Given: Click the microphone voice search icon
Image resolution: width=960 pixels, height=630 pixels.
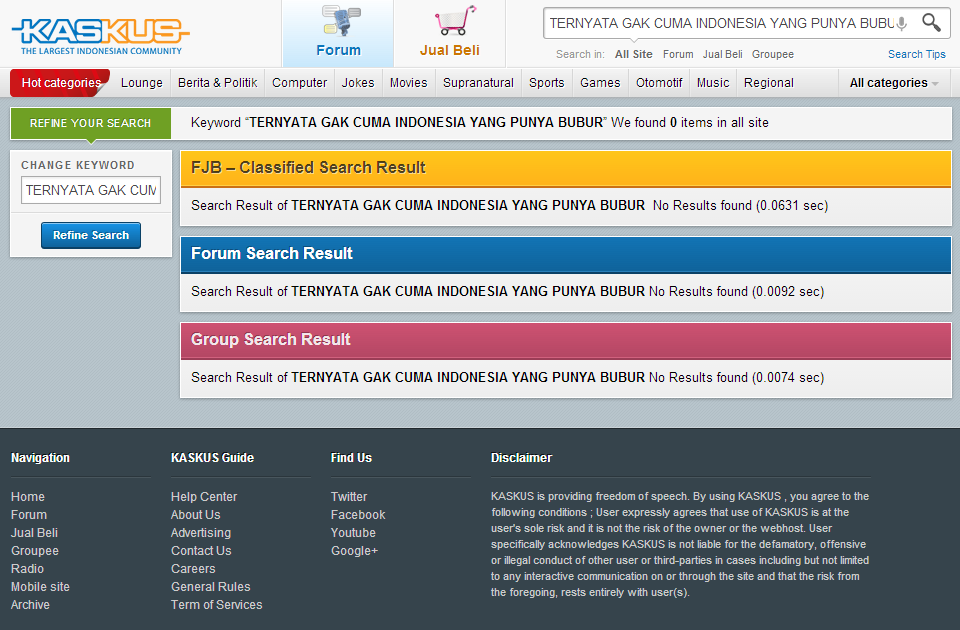Looking at the screenshot, I should pos(901,23).
